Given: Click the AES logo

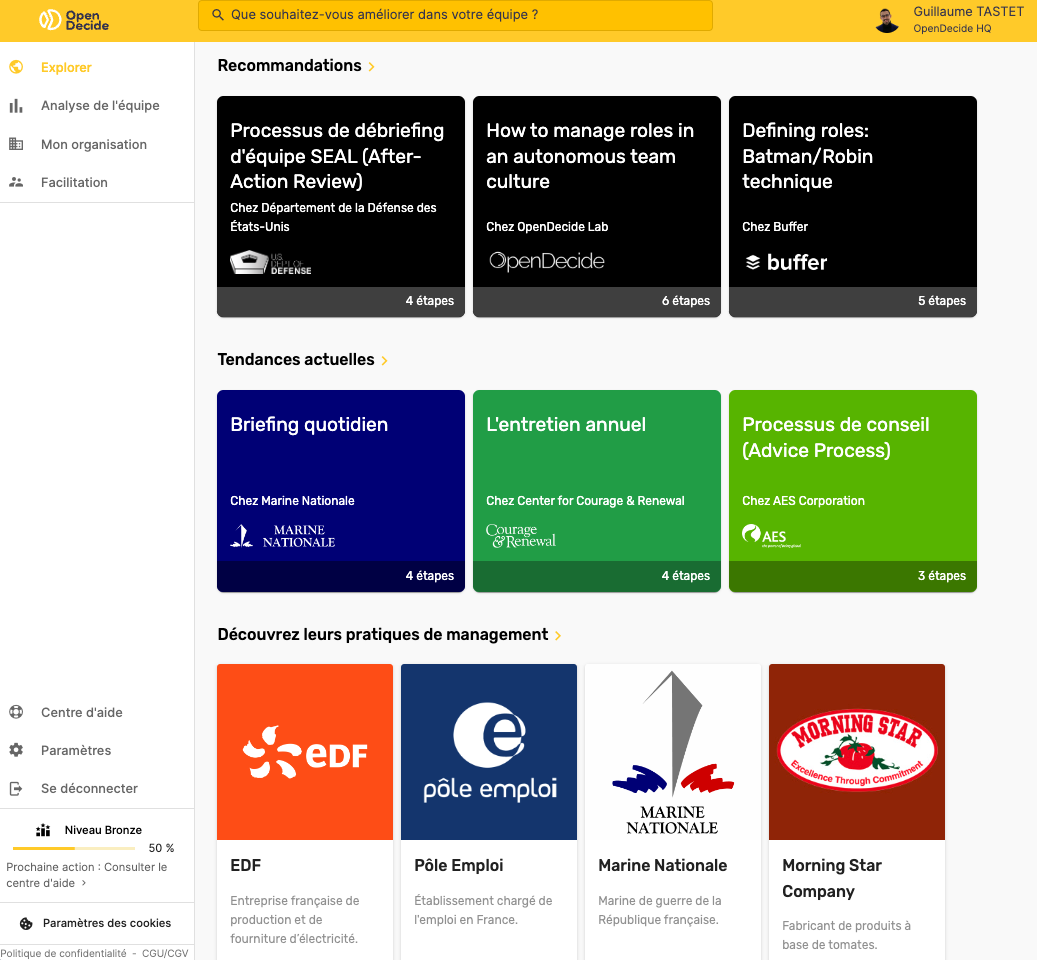Looking at the screenshot, I should point(771,536).
